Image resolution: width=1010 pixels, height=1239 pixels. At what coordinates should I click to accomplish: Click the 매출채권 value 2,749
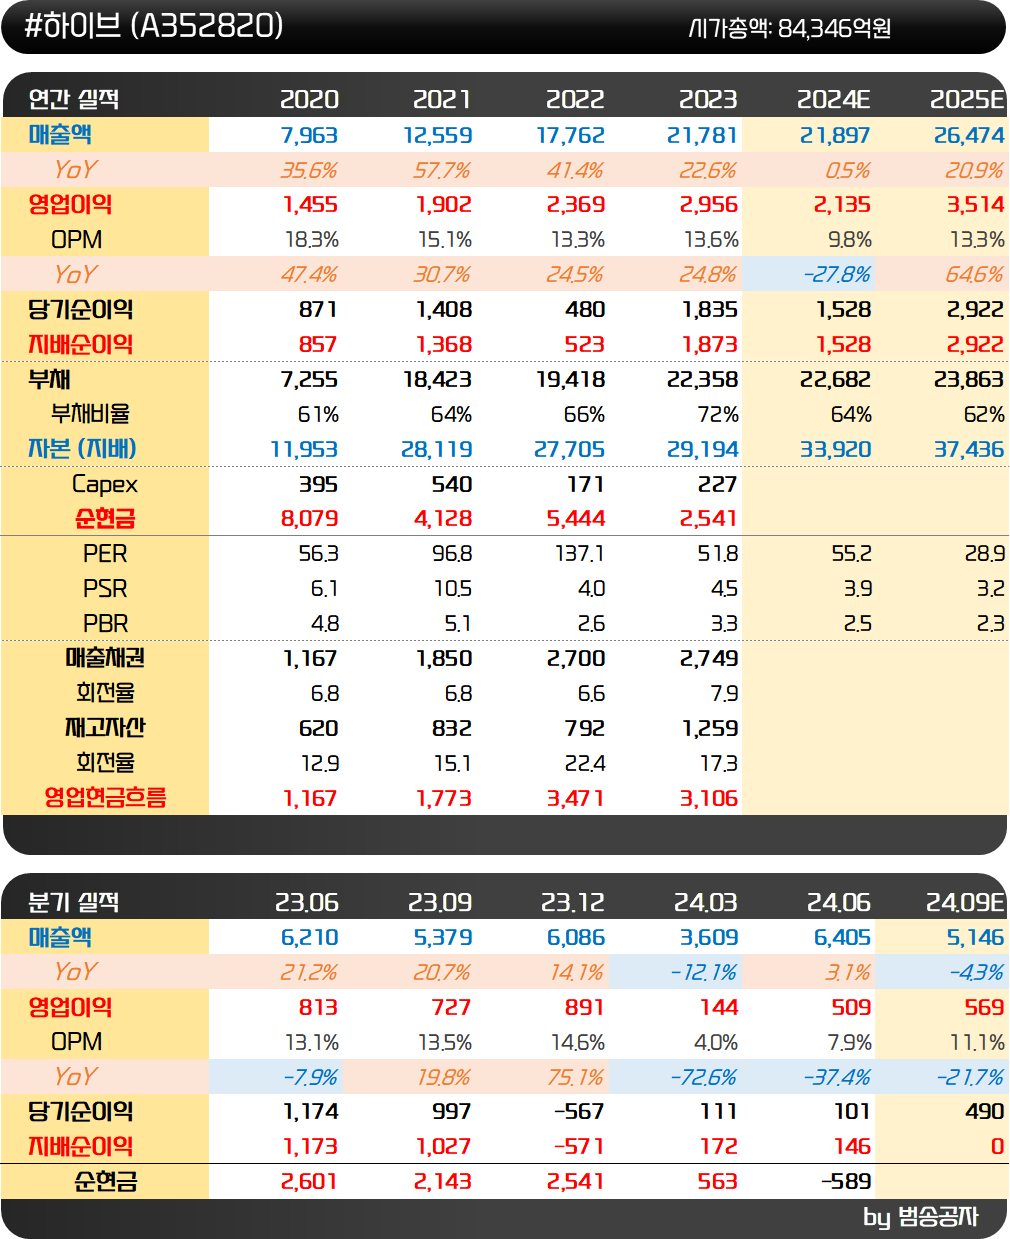click(x=709, y=658)
